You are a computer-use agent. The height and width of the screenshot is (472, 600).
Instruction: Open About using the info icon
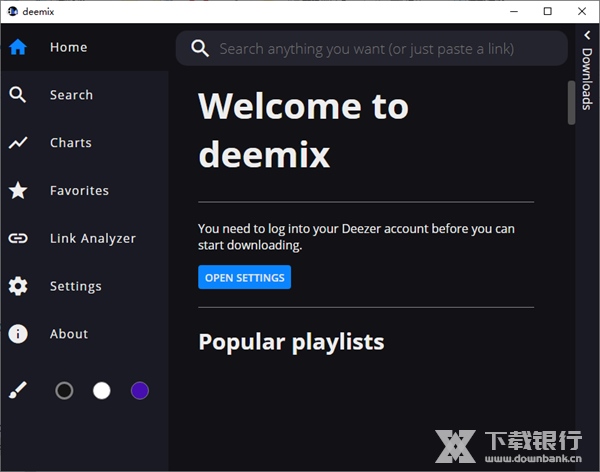(18, 334)
